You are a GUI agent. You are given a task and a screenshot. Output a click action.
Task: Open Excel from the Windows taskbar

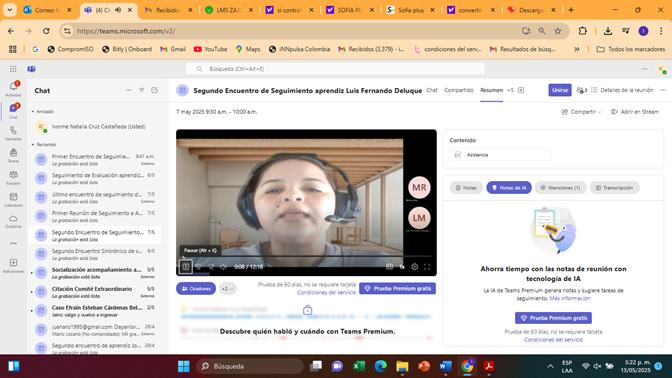(x=359, y=366)
